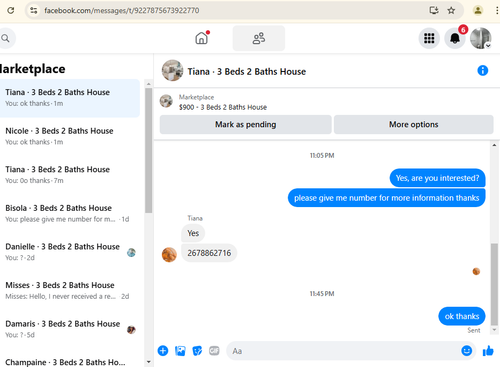This screenshot has height=367, width=500.
Task: Open the Tiana conversation from 7m ago
Action: pyautogui.click(x=70, y=175)
